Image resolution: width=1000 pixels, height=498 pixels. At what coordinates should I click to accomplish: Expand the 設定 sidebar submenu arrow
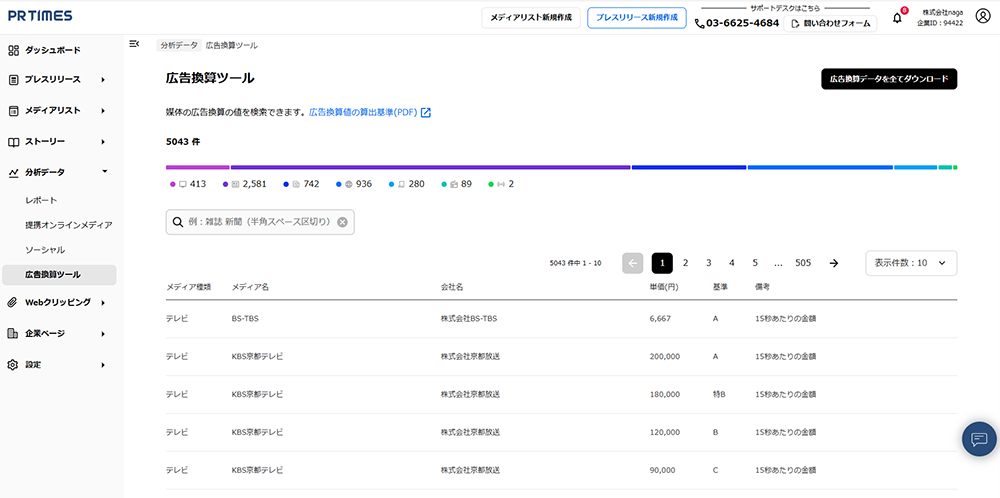click(x=103, y=365)
